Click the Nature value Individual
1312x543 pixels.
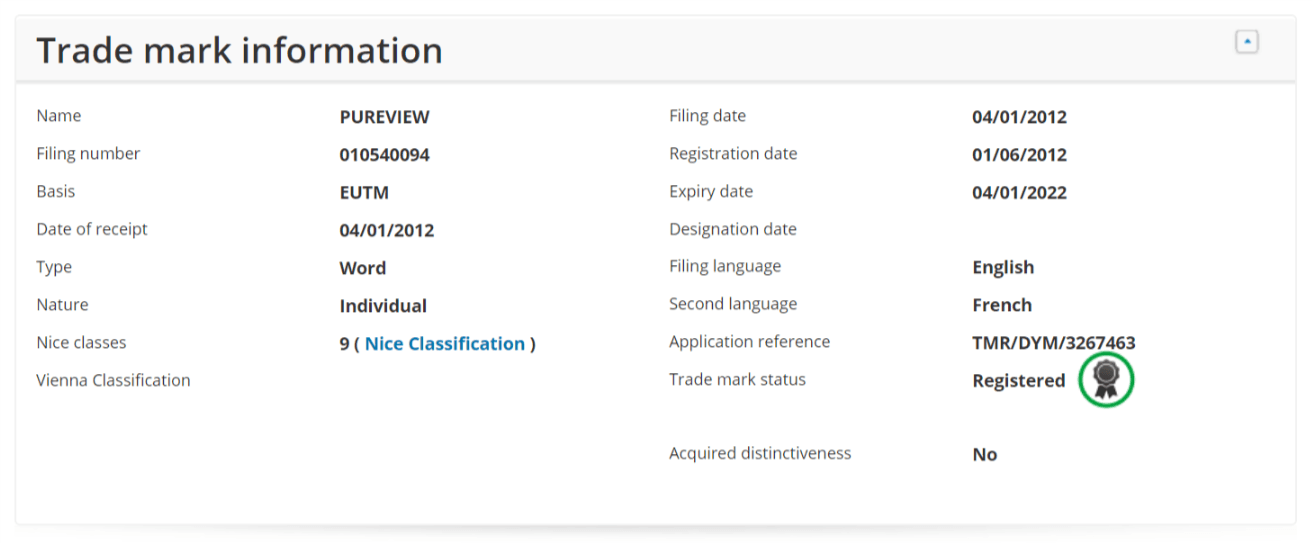(383, 306)
